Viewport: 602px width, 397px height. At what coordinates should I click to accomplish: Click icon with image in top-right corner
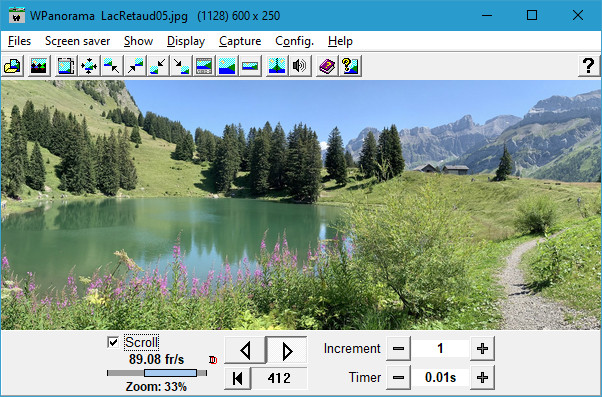[135, 66]
